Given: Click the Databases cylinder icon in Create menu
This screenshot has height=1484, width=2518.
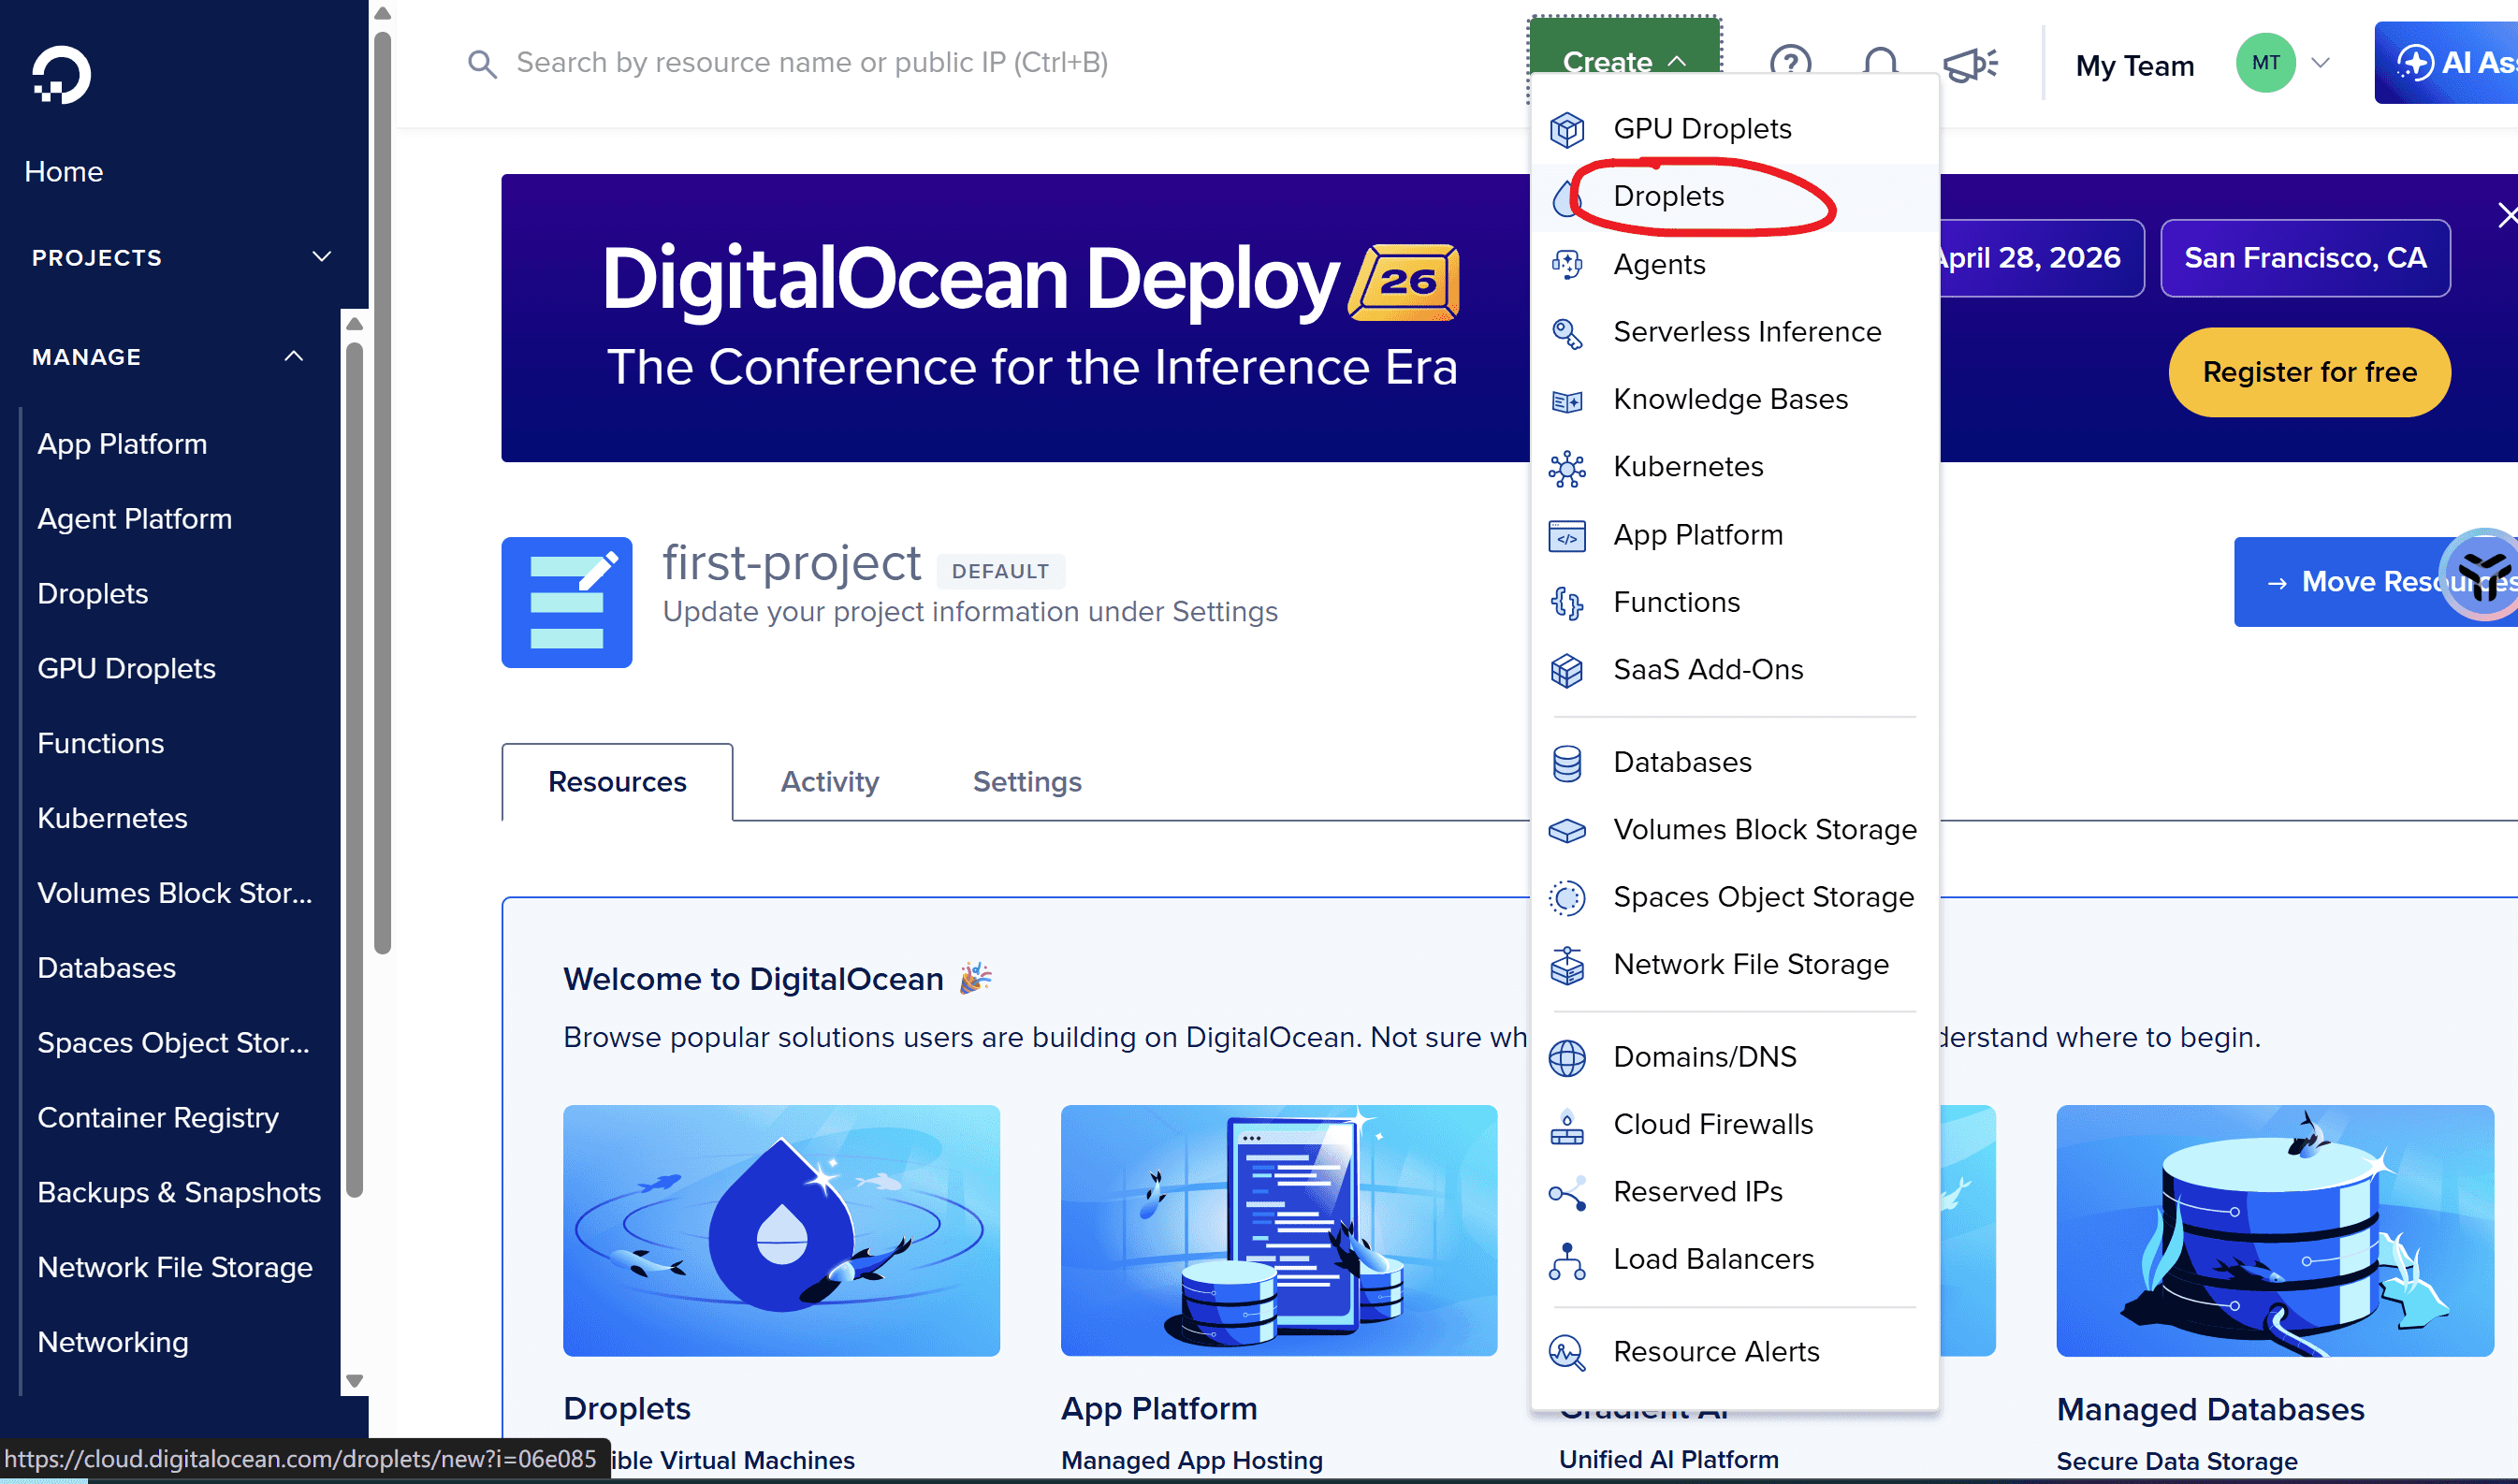Looking at the screenshot, I should pyautogui.click(x=1567, y=763).
